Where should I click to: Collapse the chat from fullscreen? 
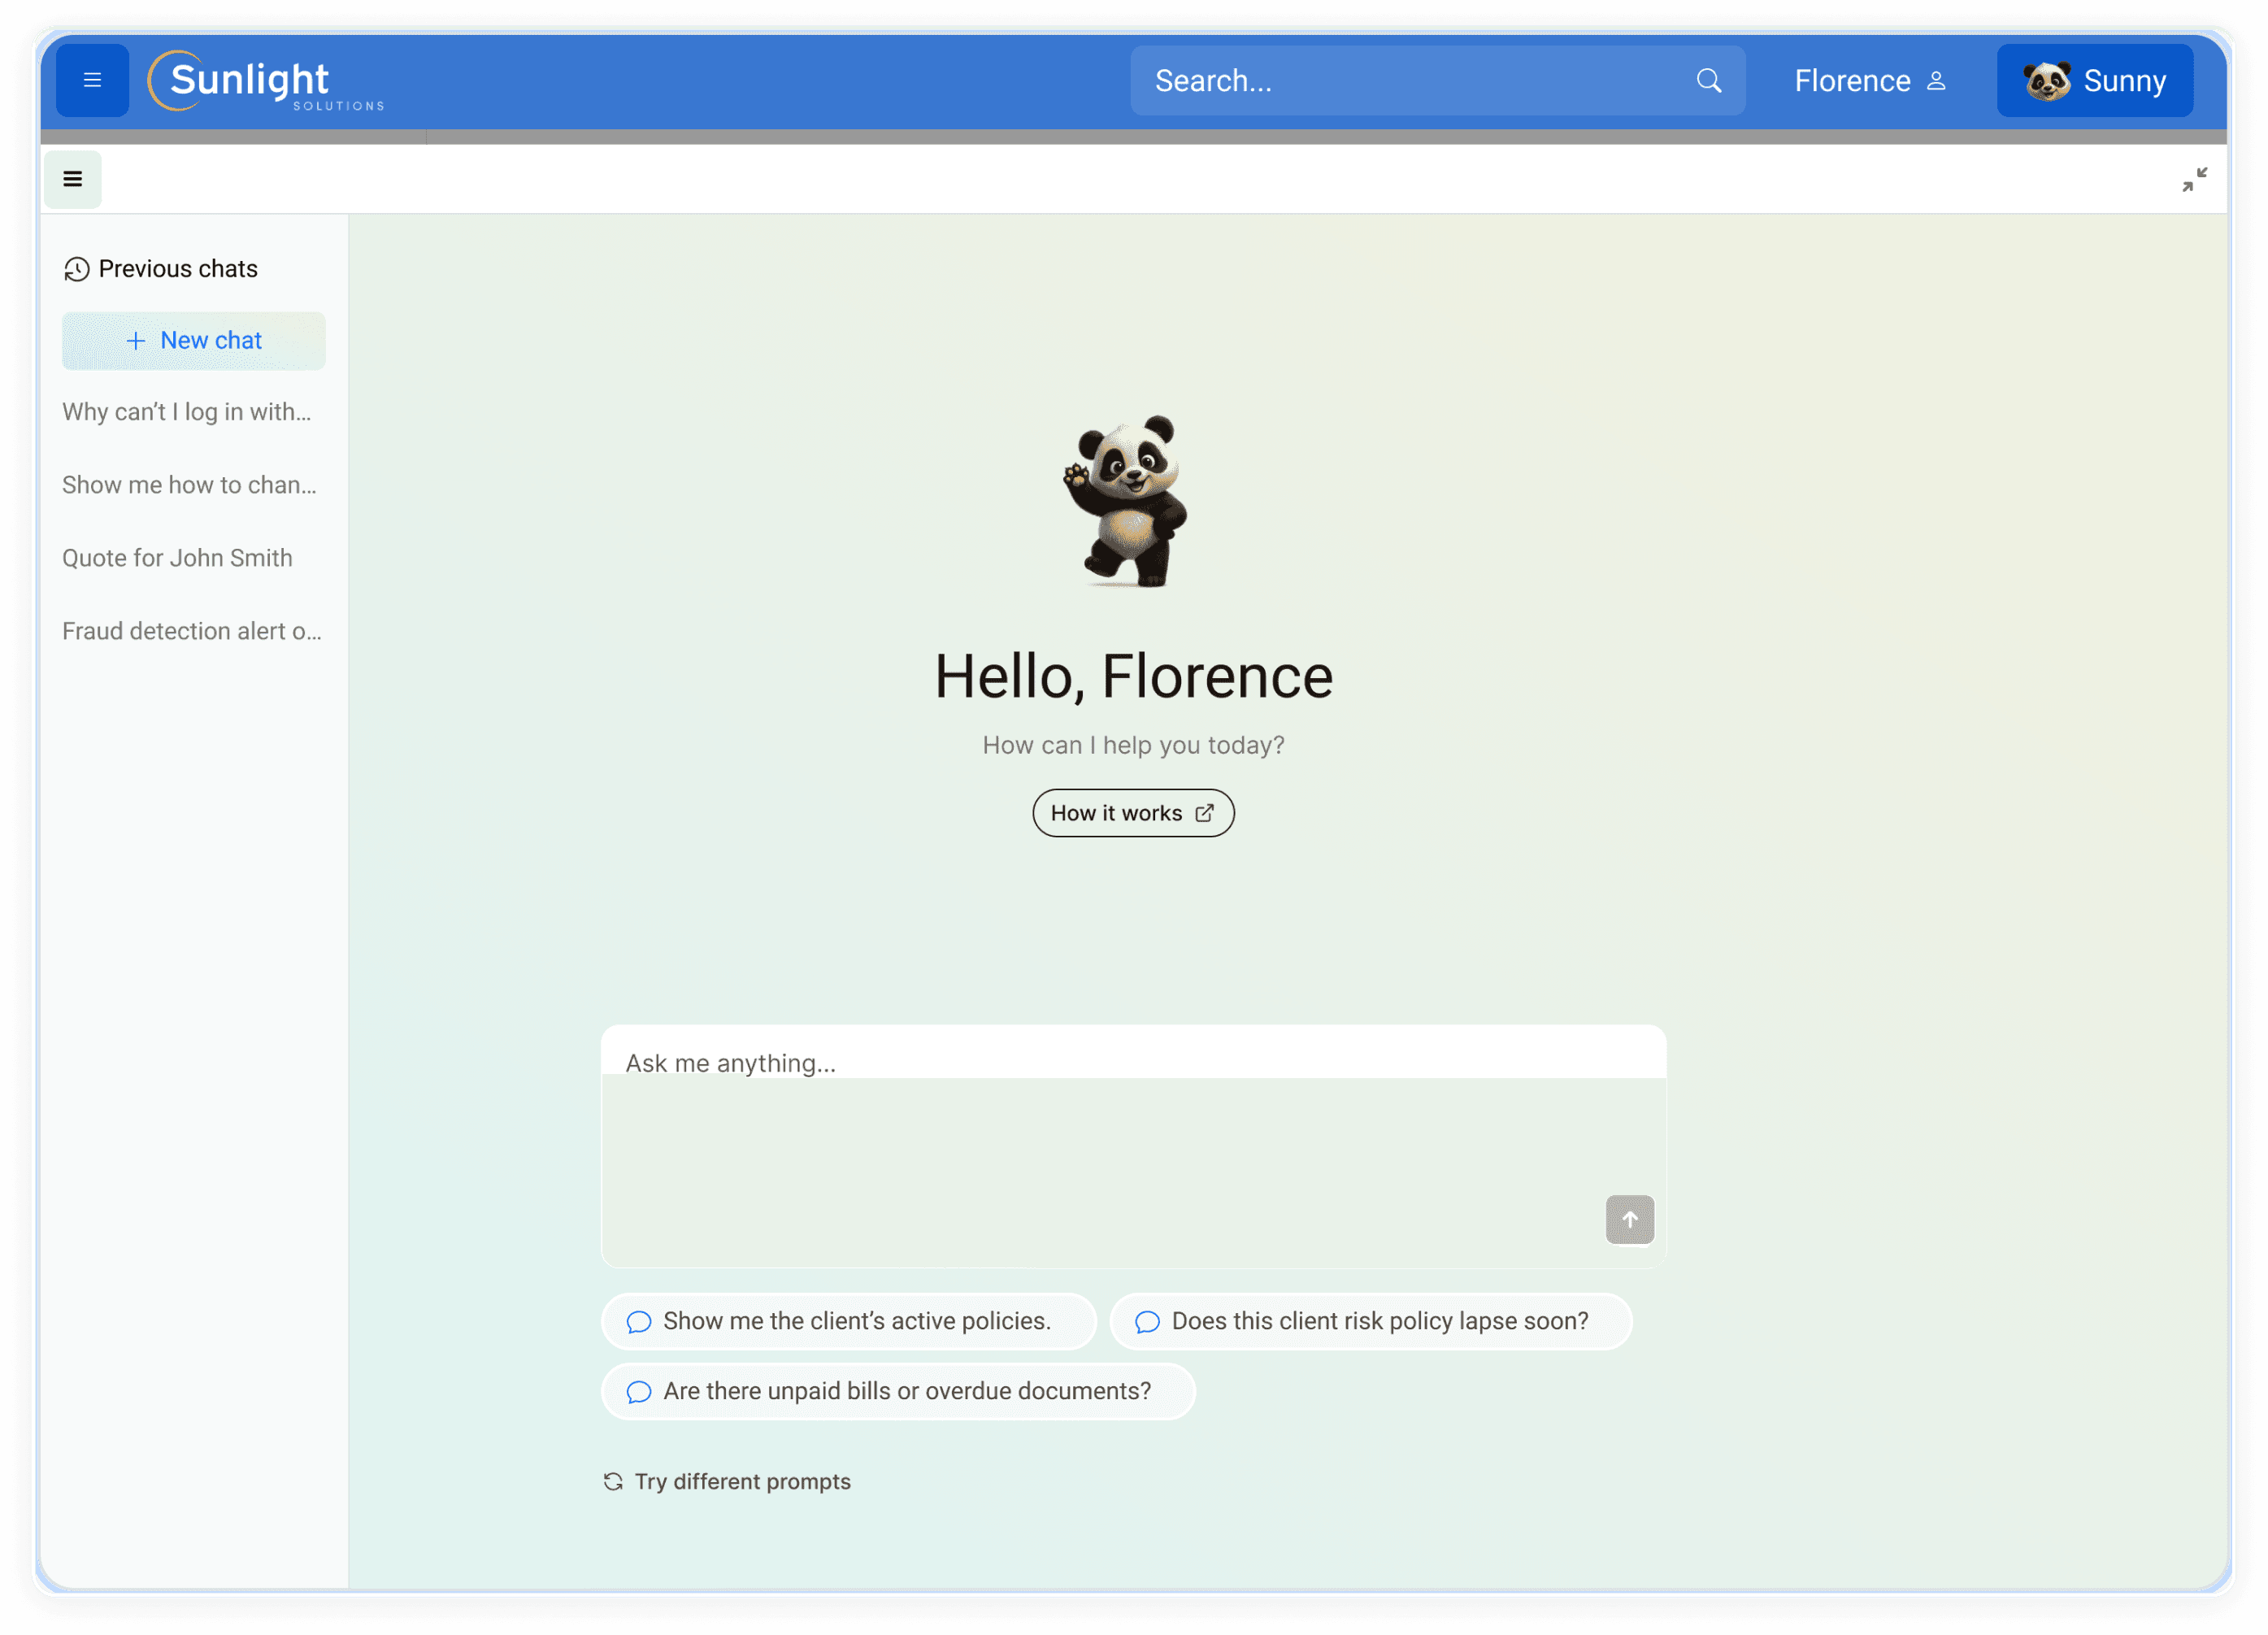click(2194, 179)
